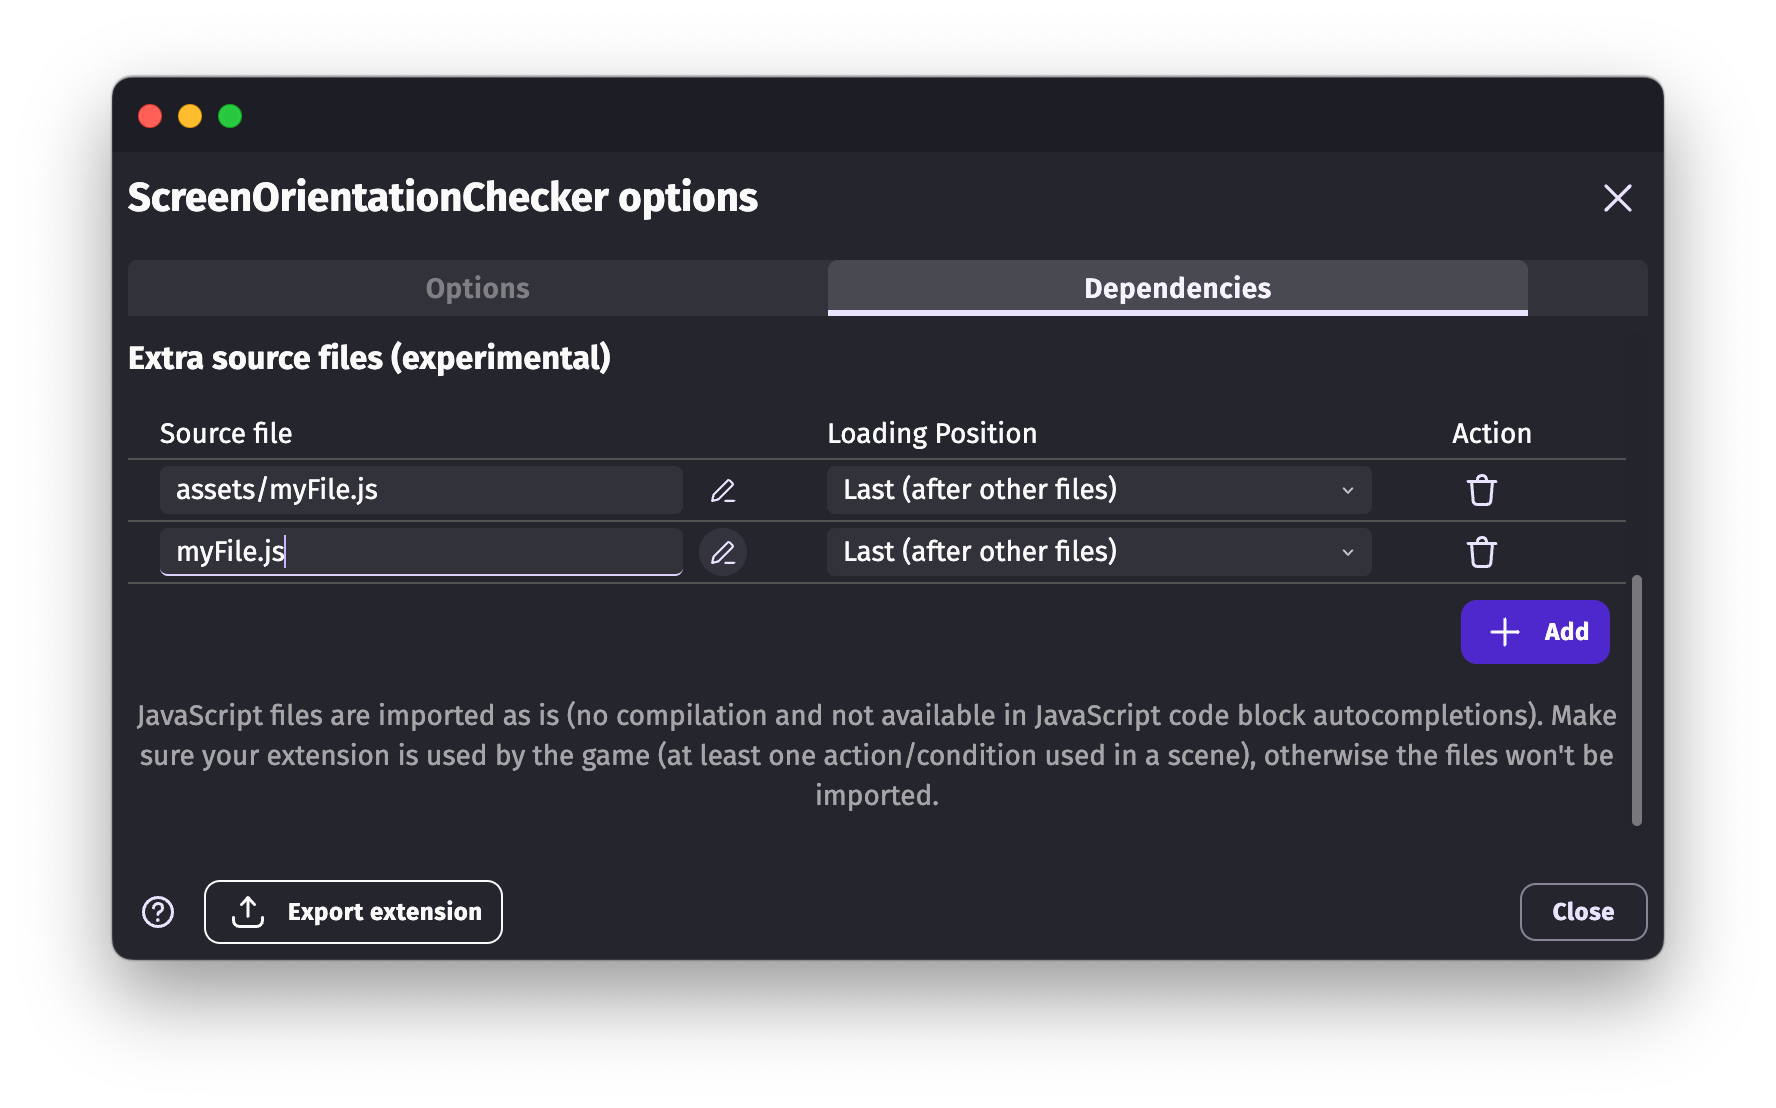Click the vertical scrollbar on the right
This screenshot has width=1776, height=1108.
click(1638, 700)
